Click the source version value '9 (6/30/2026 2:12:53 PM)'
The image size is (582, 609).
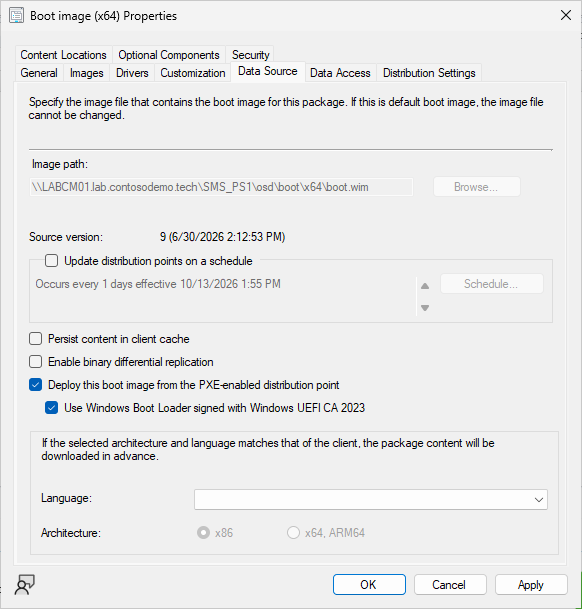(x=222, y=237)
